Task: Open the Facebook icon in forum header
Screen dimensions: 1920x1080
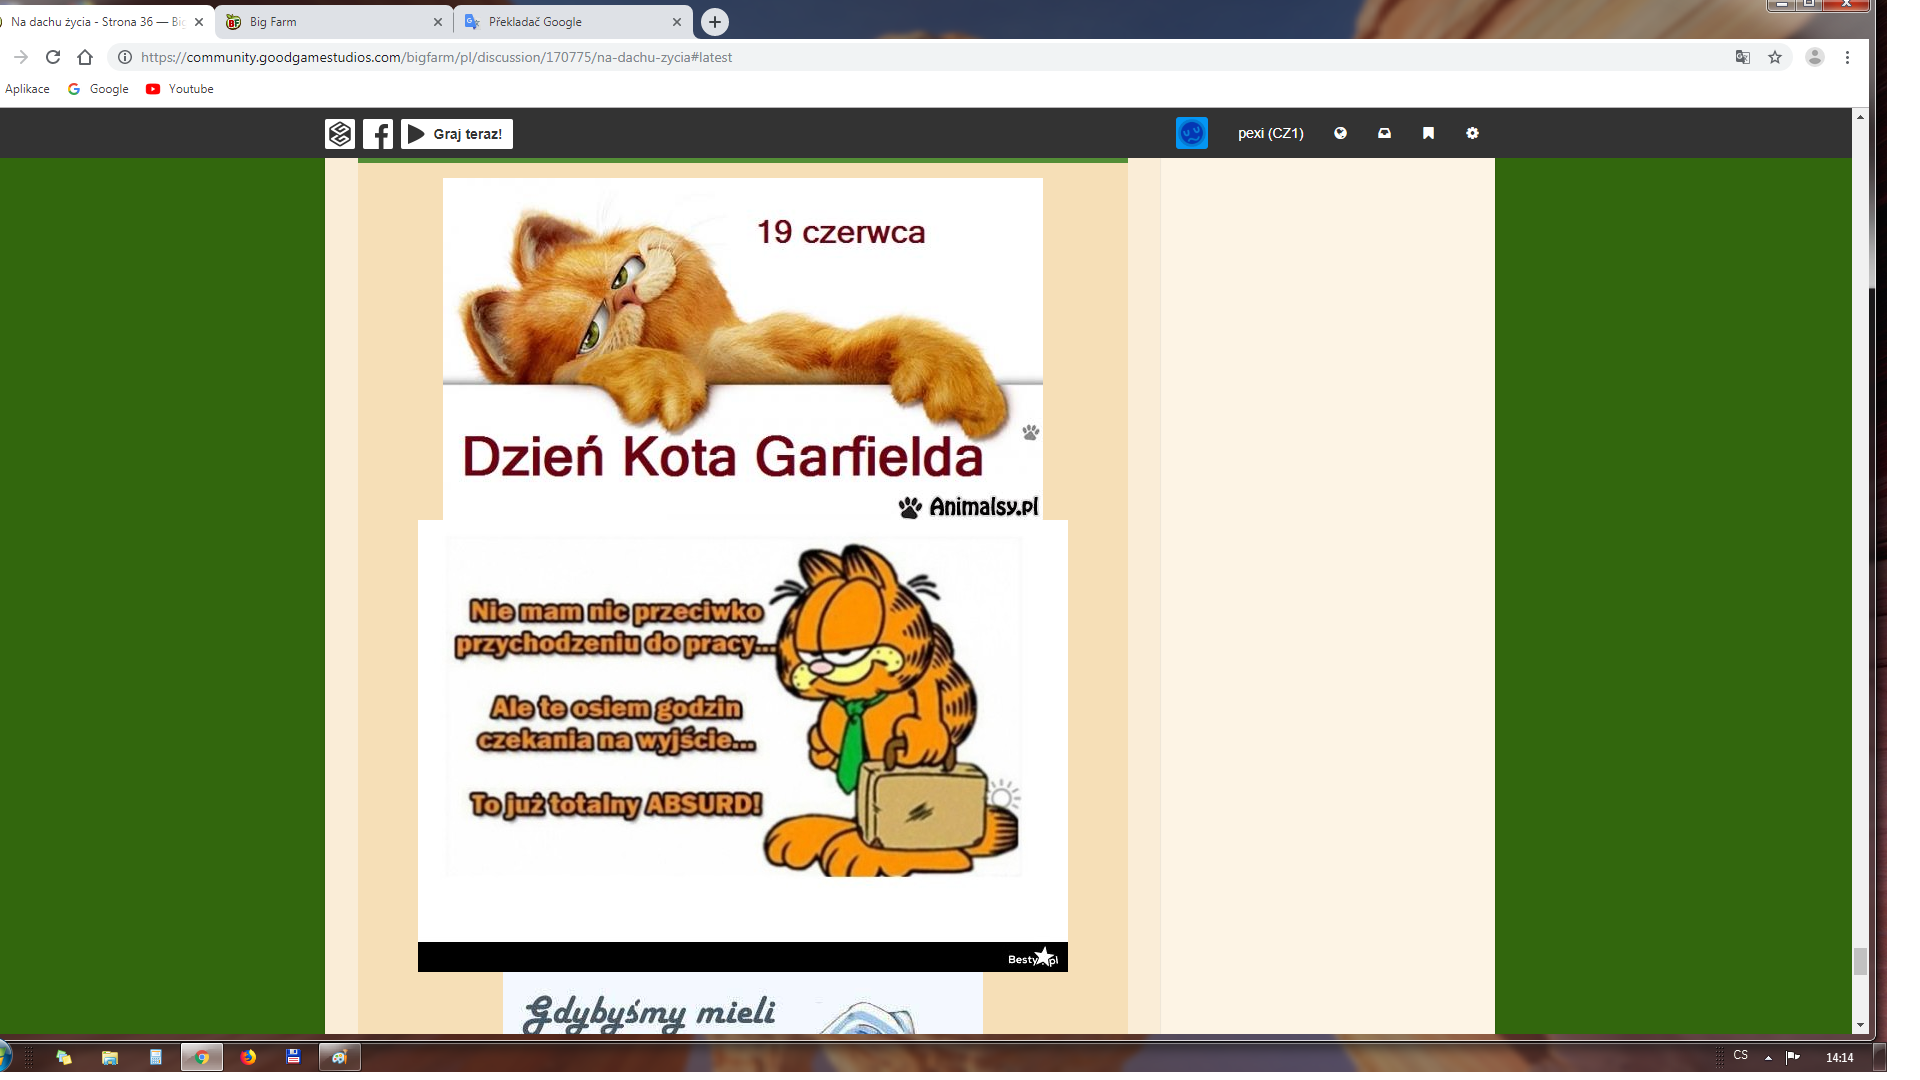Action: click(378, 134)
